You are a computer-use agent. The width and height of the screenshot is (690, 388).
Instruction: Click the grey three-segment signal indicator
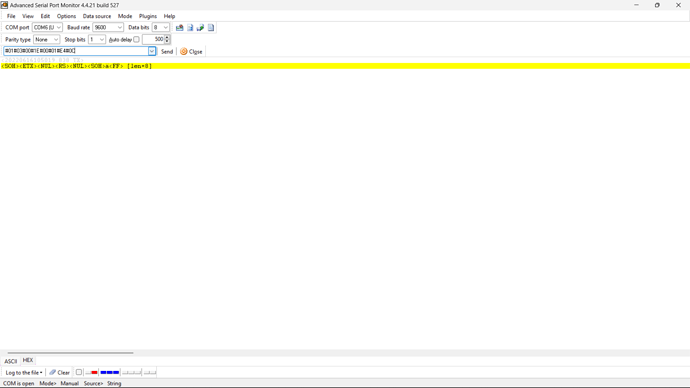pyautogui.click(x=132, y=373)
